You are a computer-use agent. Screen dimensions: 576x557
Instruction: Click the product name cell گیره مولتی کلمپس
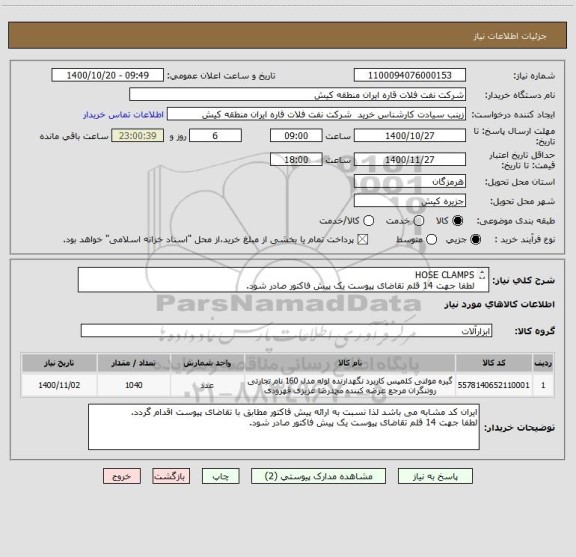coord(350,385)
